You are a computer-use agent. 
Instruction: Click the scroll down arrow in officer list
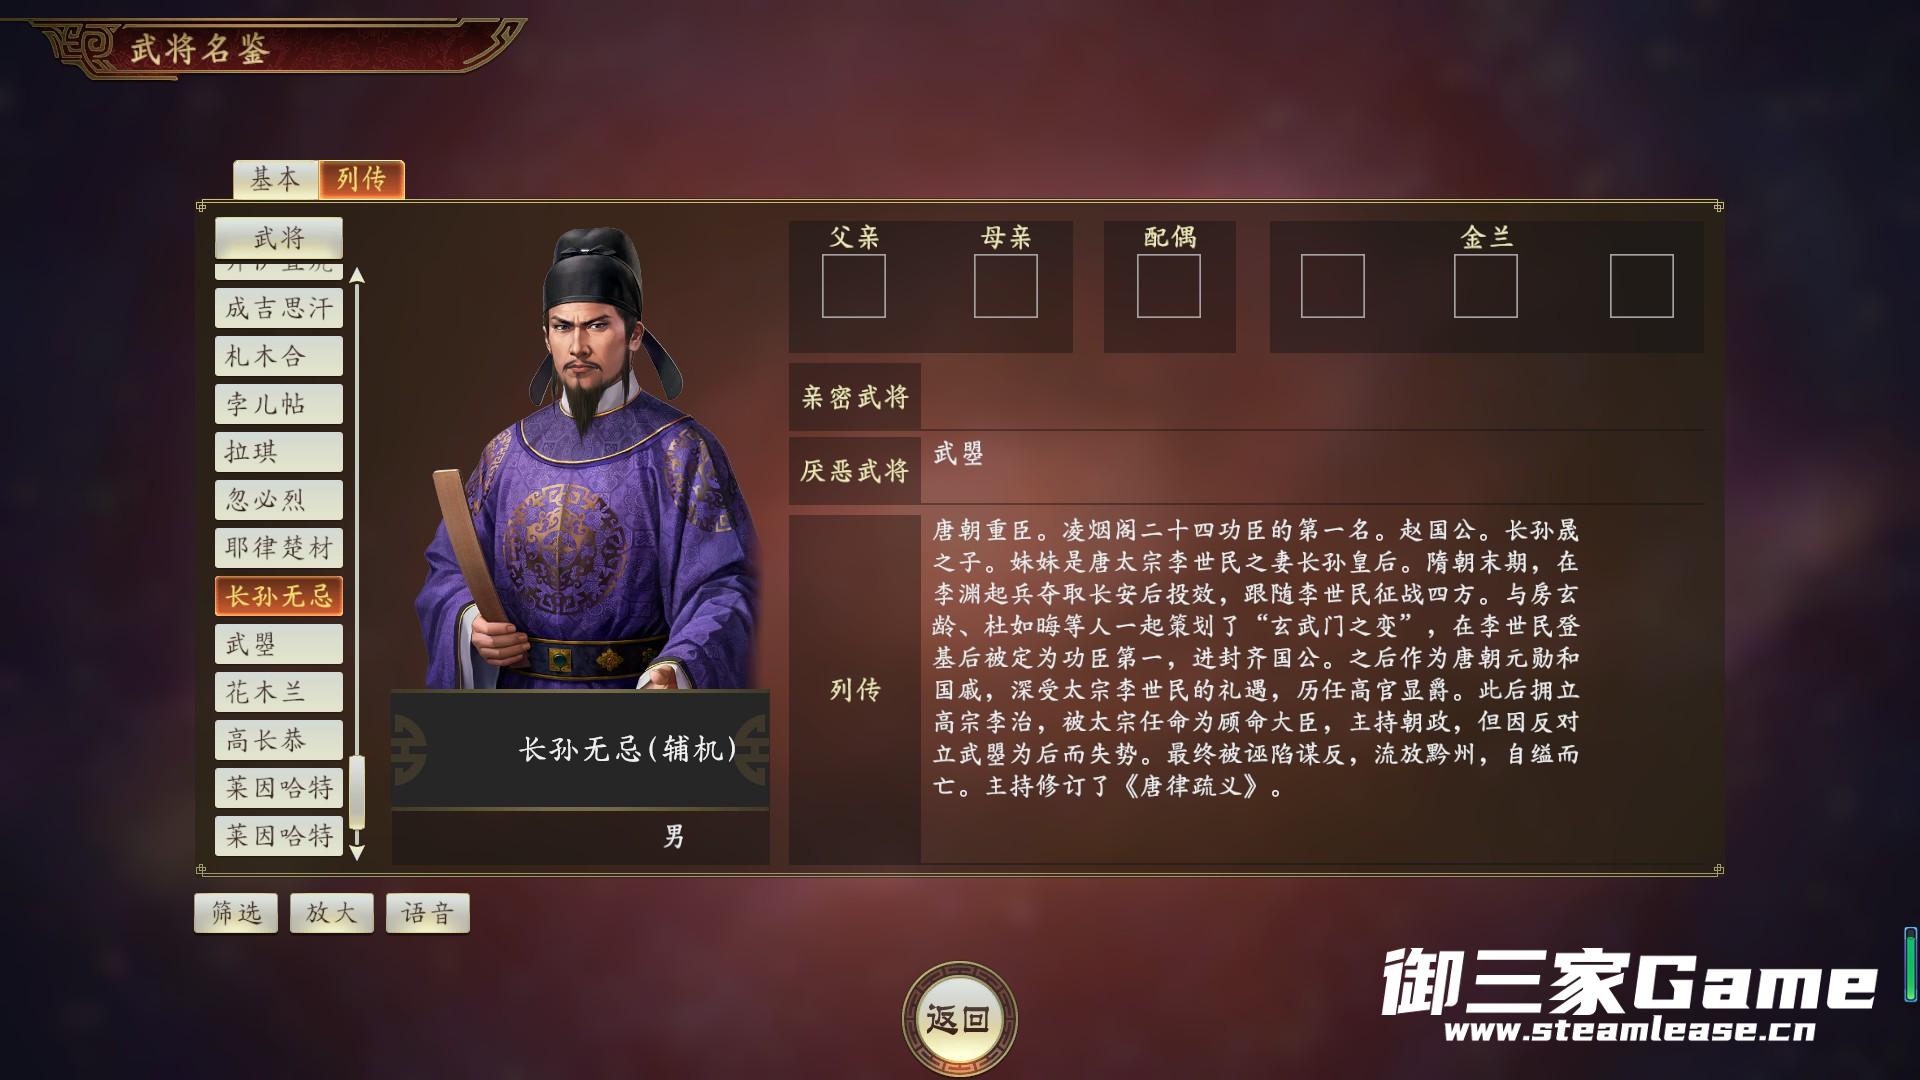click(357, 853)
